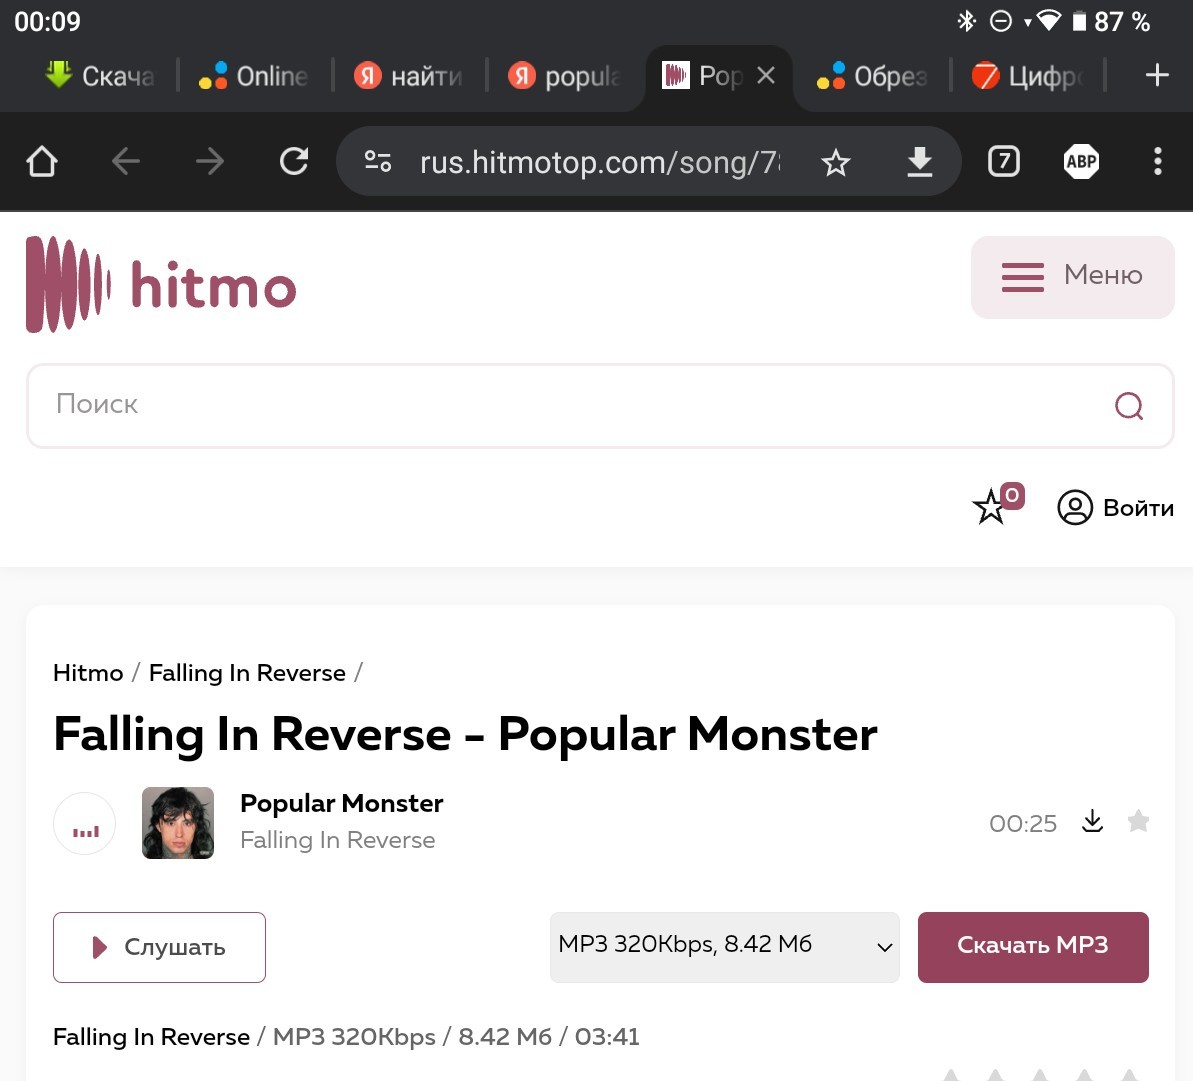
Task: Switch to the Скача tab
Action: tap(99, 75)
